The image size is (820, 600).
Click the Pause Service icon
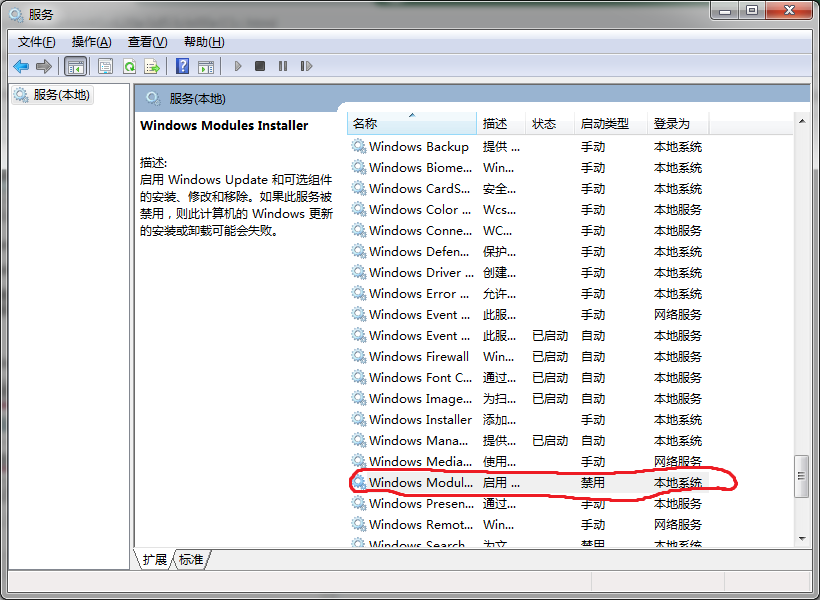(283, 66)
